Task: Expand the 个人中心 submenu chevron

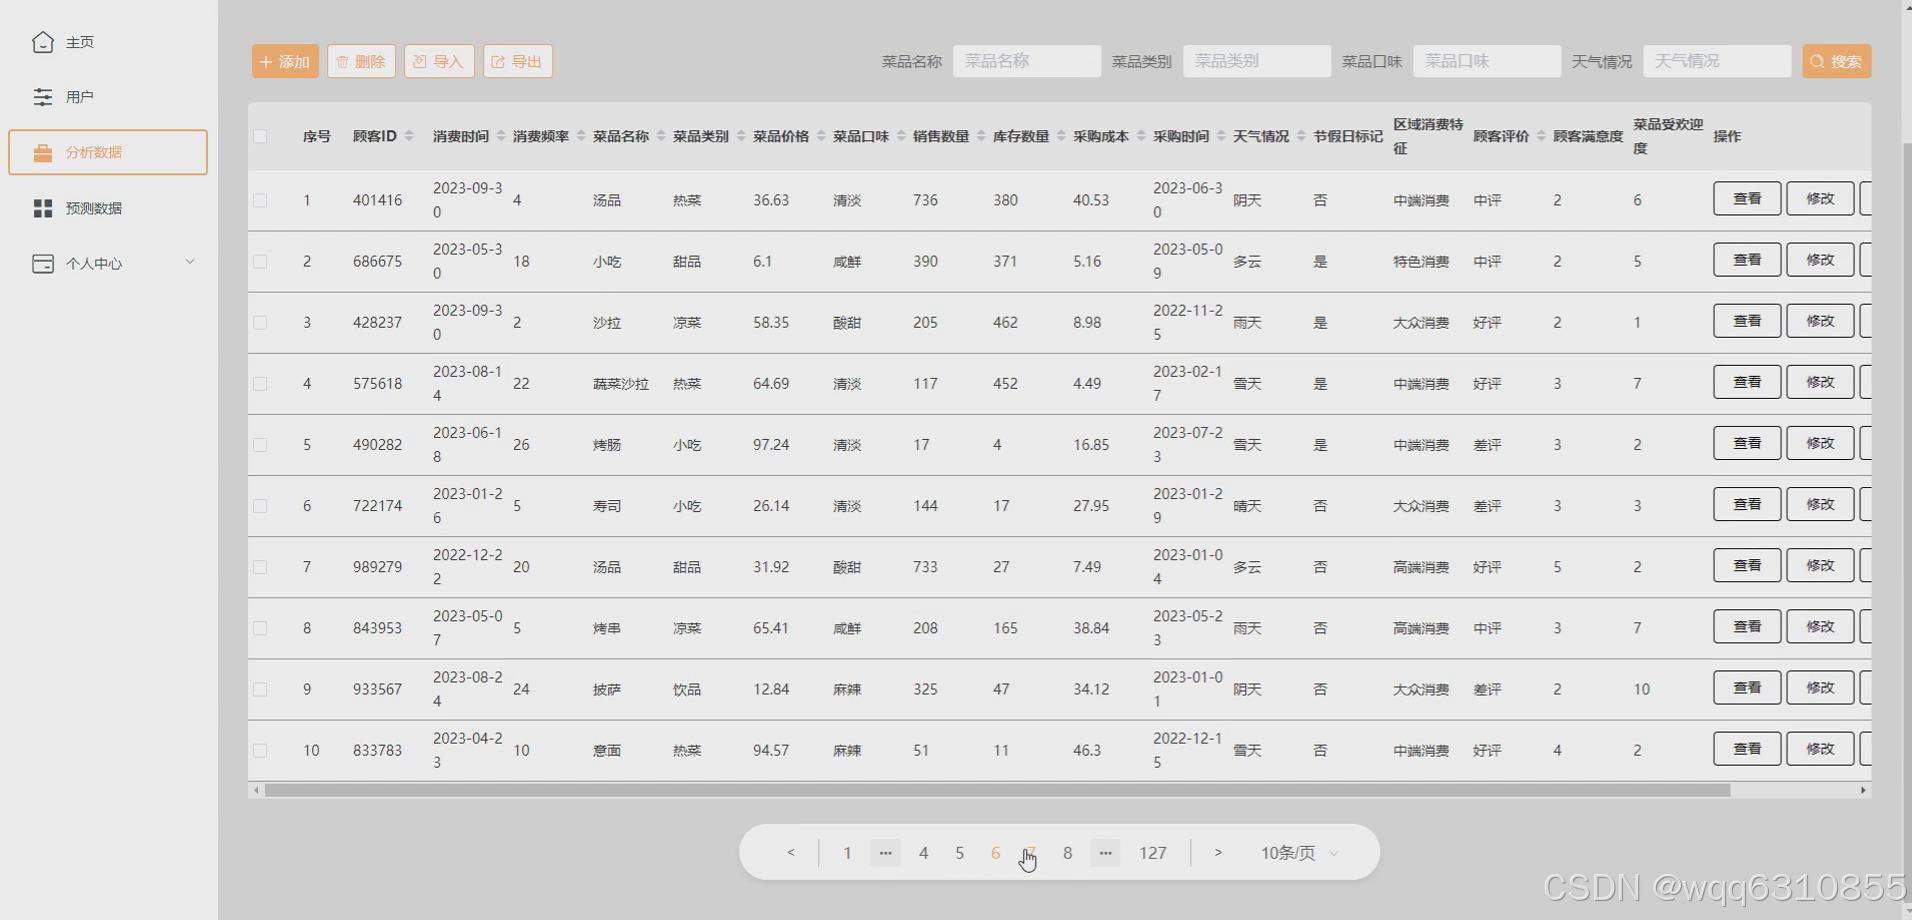Action: click(x=190, y=262)
